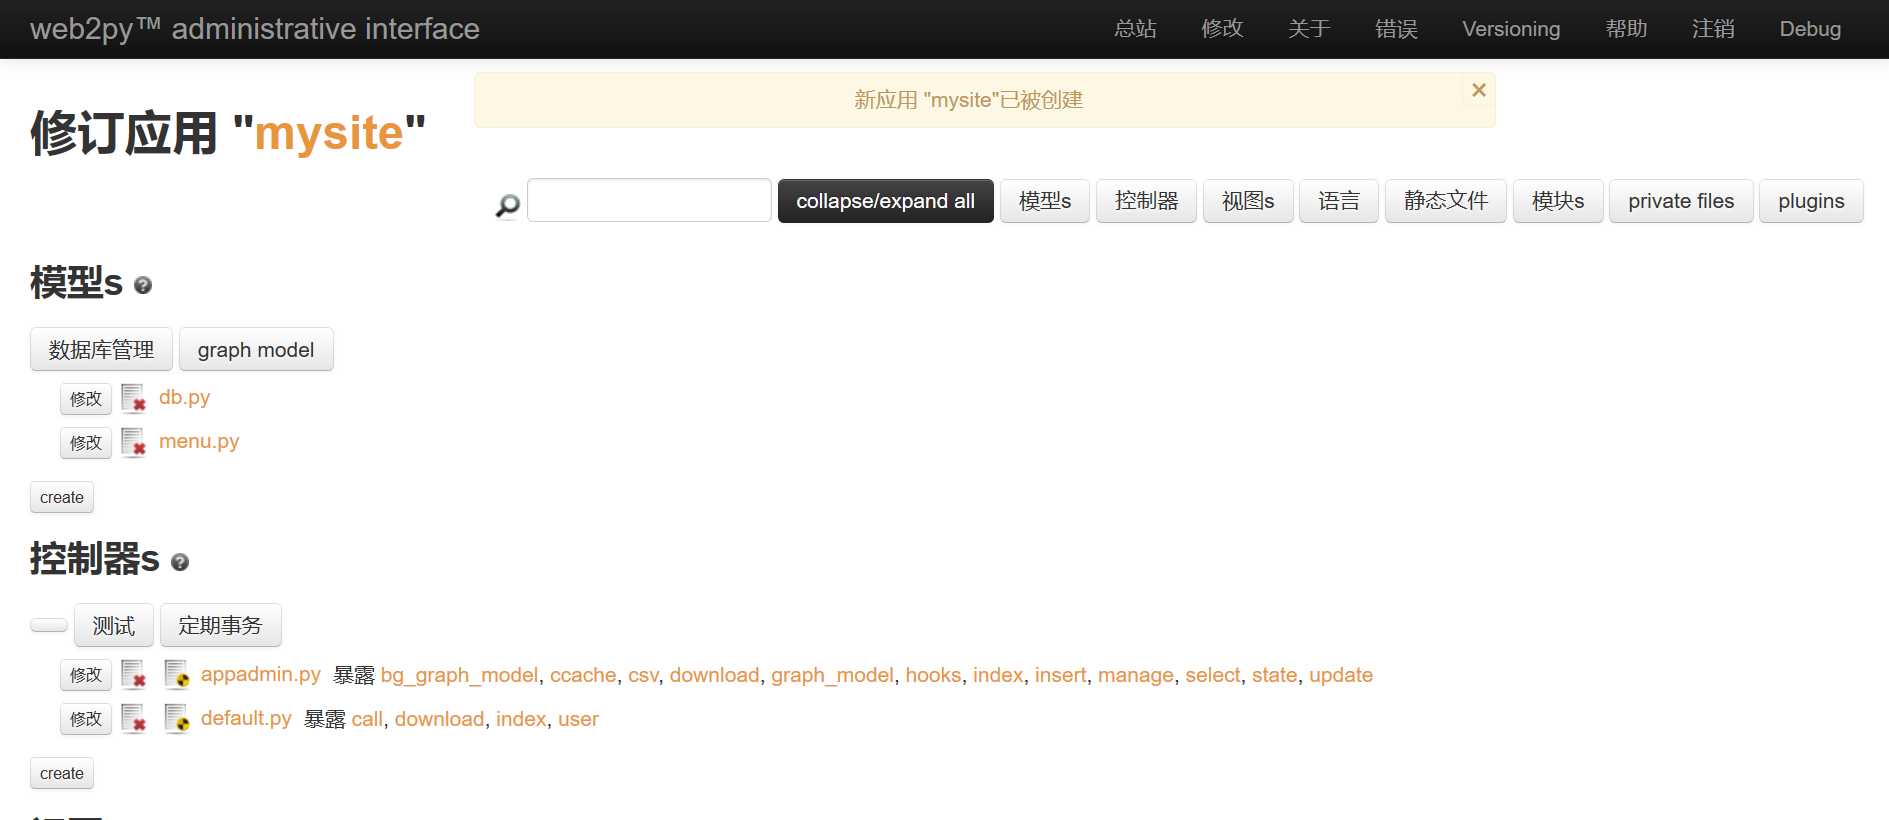Open Versioning in the top menu

[x=1511, y=29]
